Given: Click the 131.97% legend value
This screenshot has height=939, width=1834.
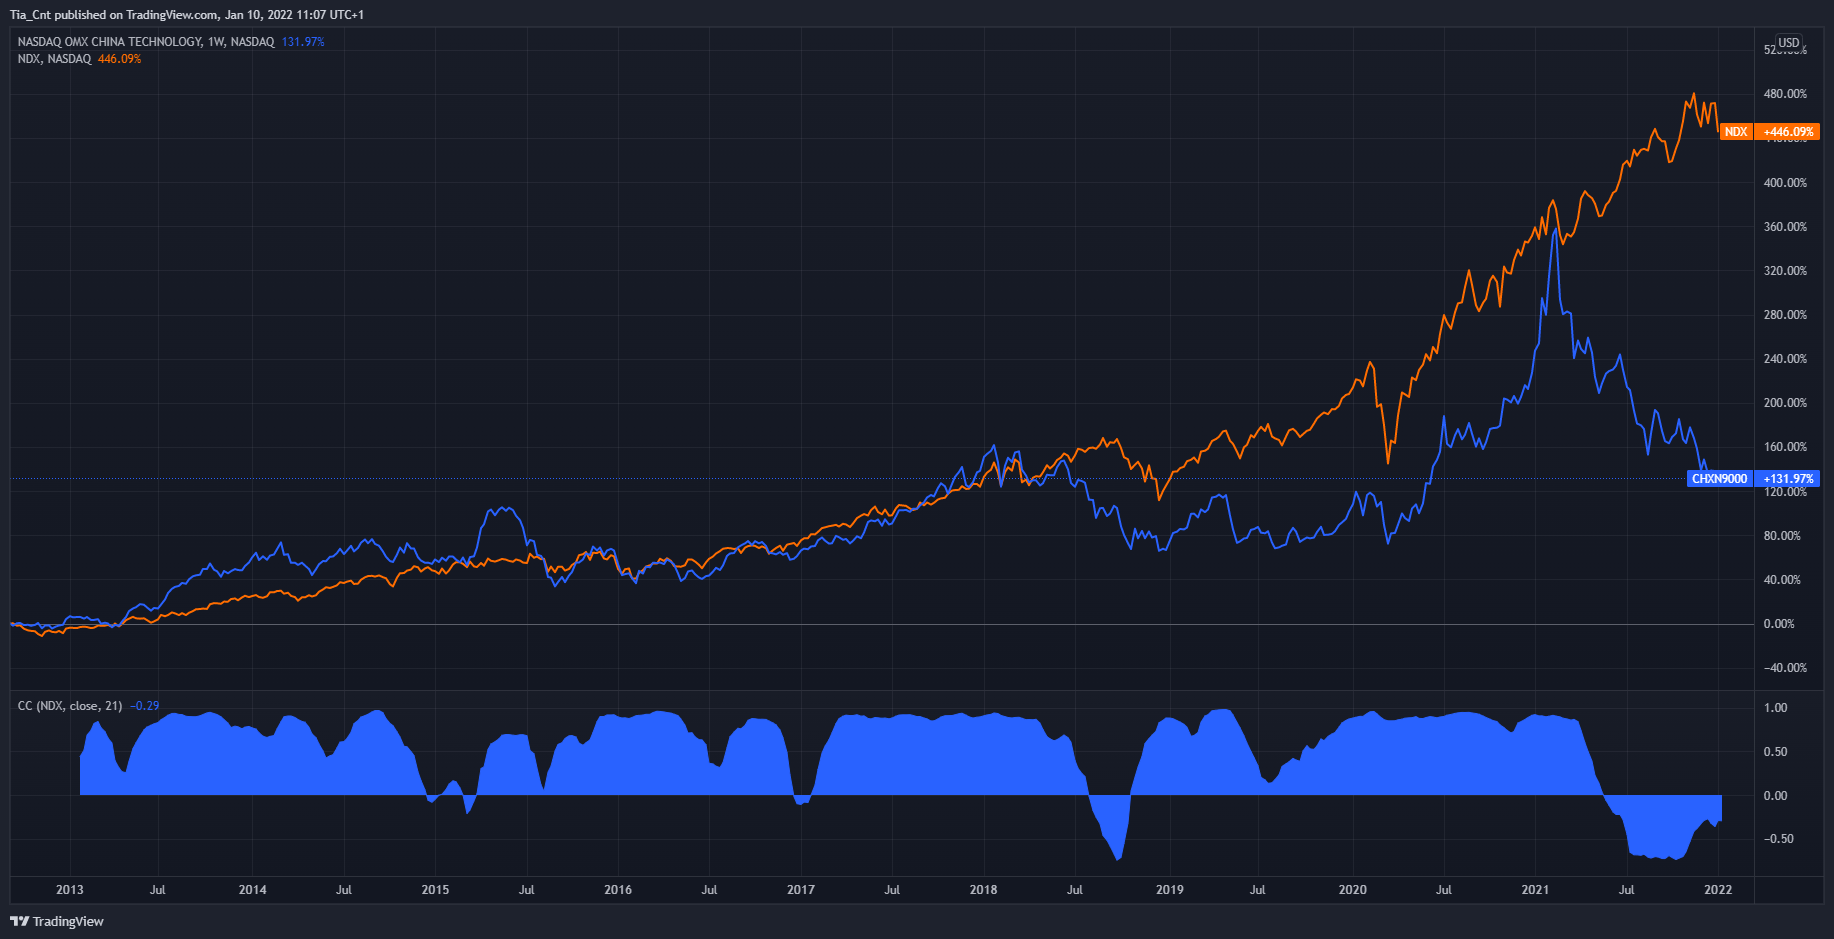Looking at the screenshot, I should [303, 42].
